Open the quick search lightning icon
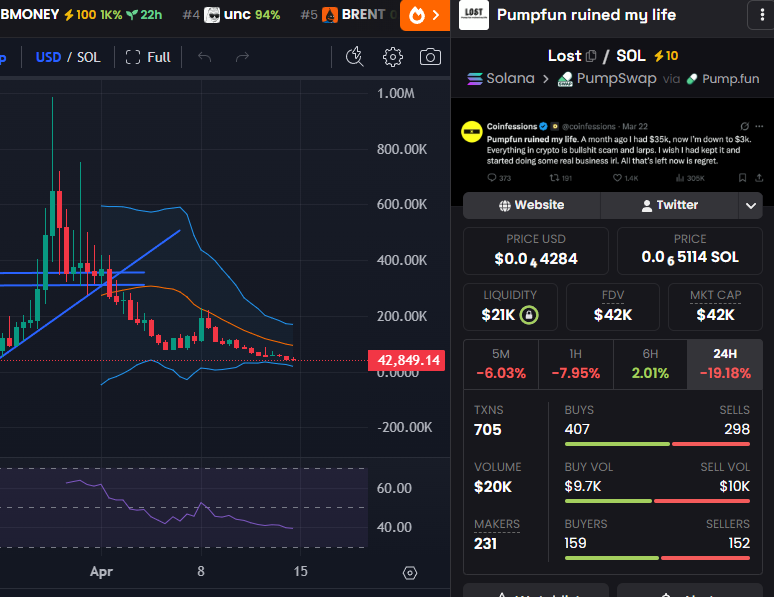Image resolution: width=774 pixels, height=597 pixels. [x=354, y=57]
